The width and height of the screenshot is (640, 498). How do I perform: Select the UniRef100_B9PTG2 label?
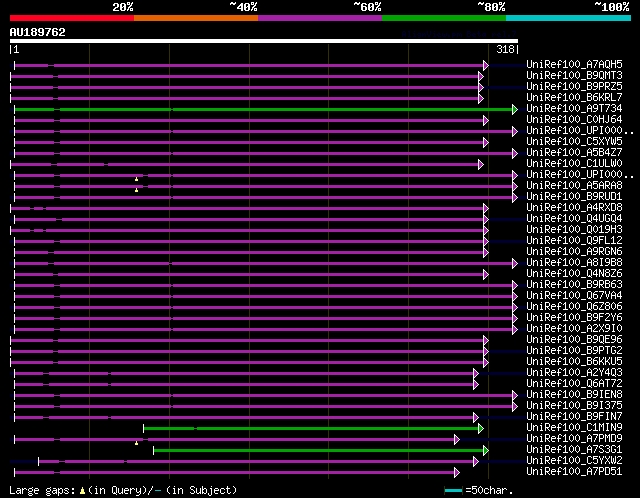point(574,351)
